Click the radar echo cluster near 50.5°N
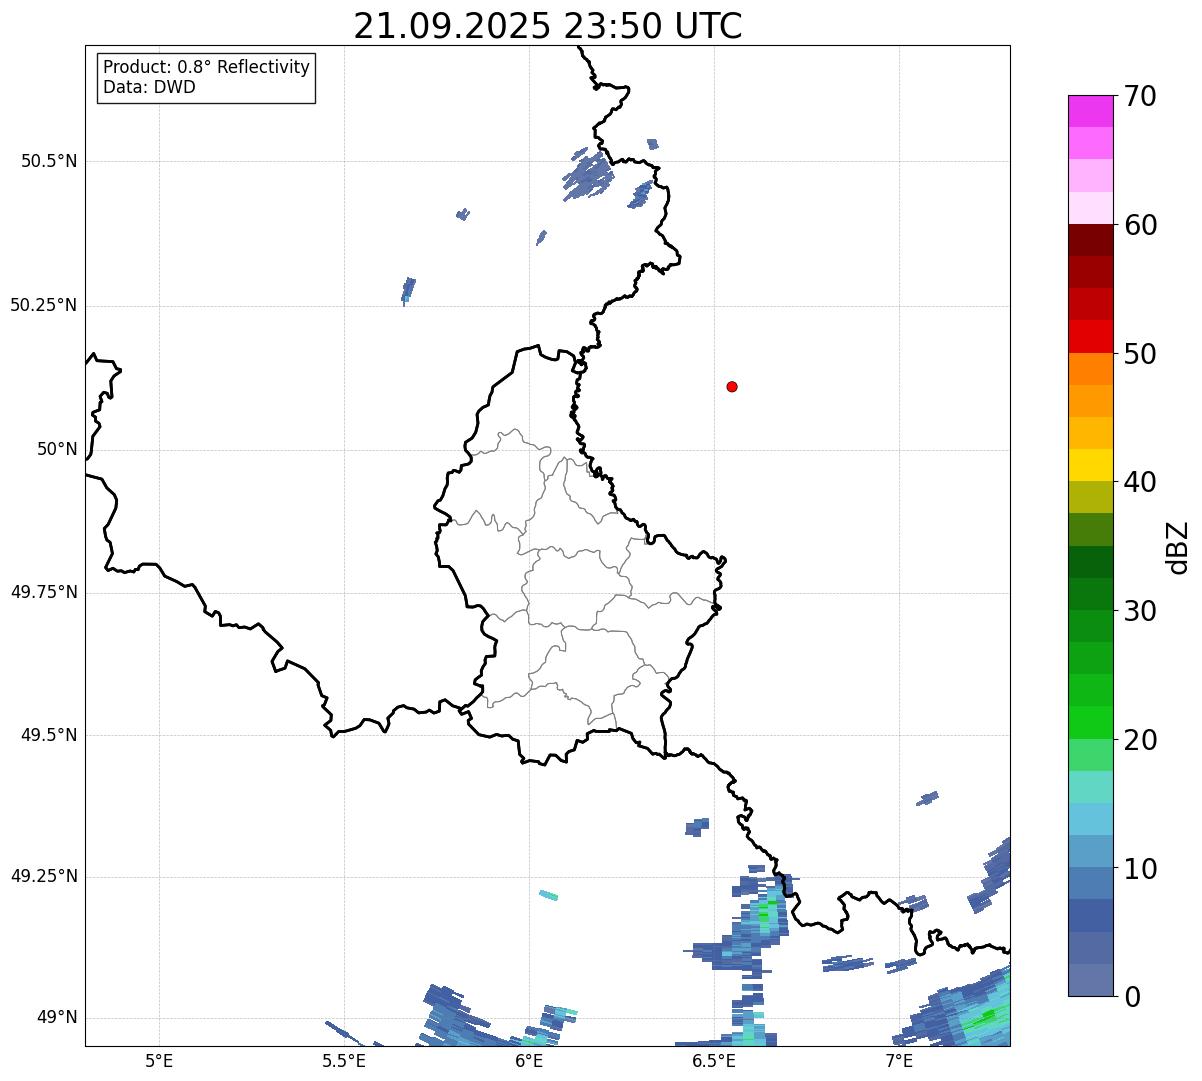1202x1081 pixels. click(x=588, y=175)
